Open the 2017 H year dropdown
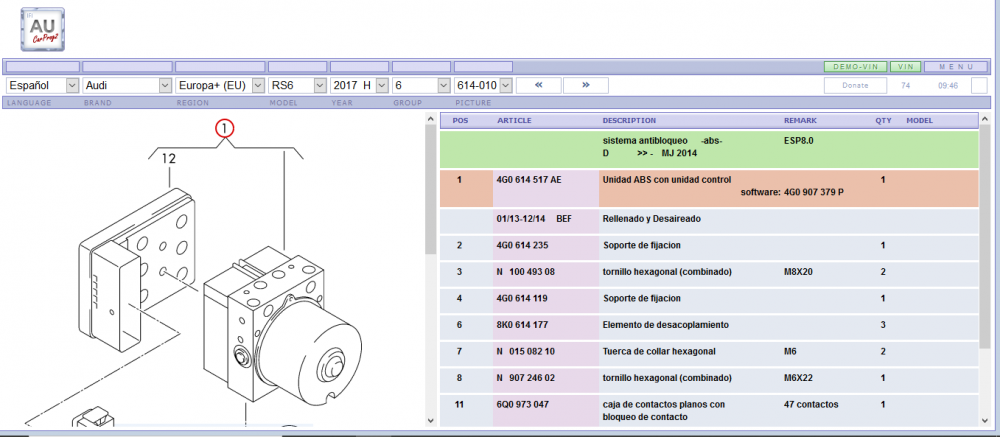Image resolution: width=1000 pixels, height=437 pixels. pos(359,85)
